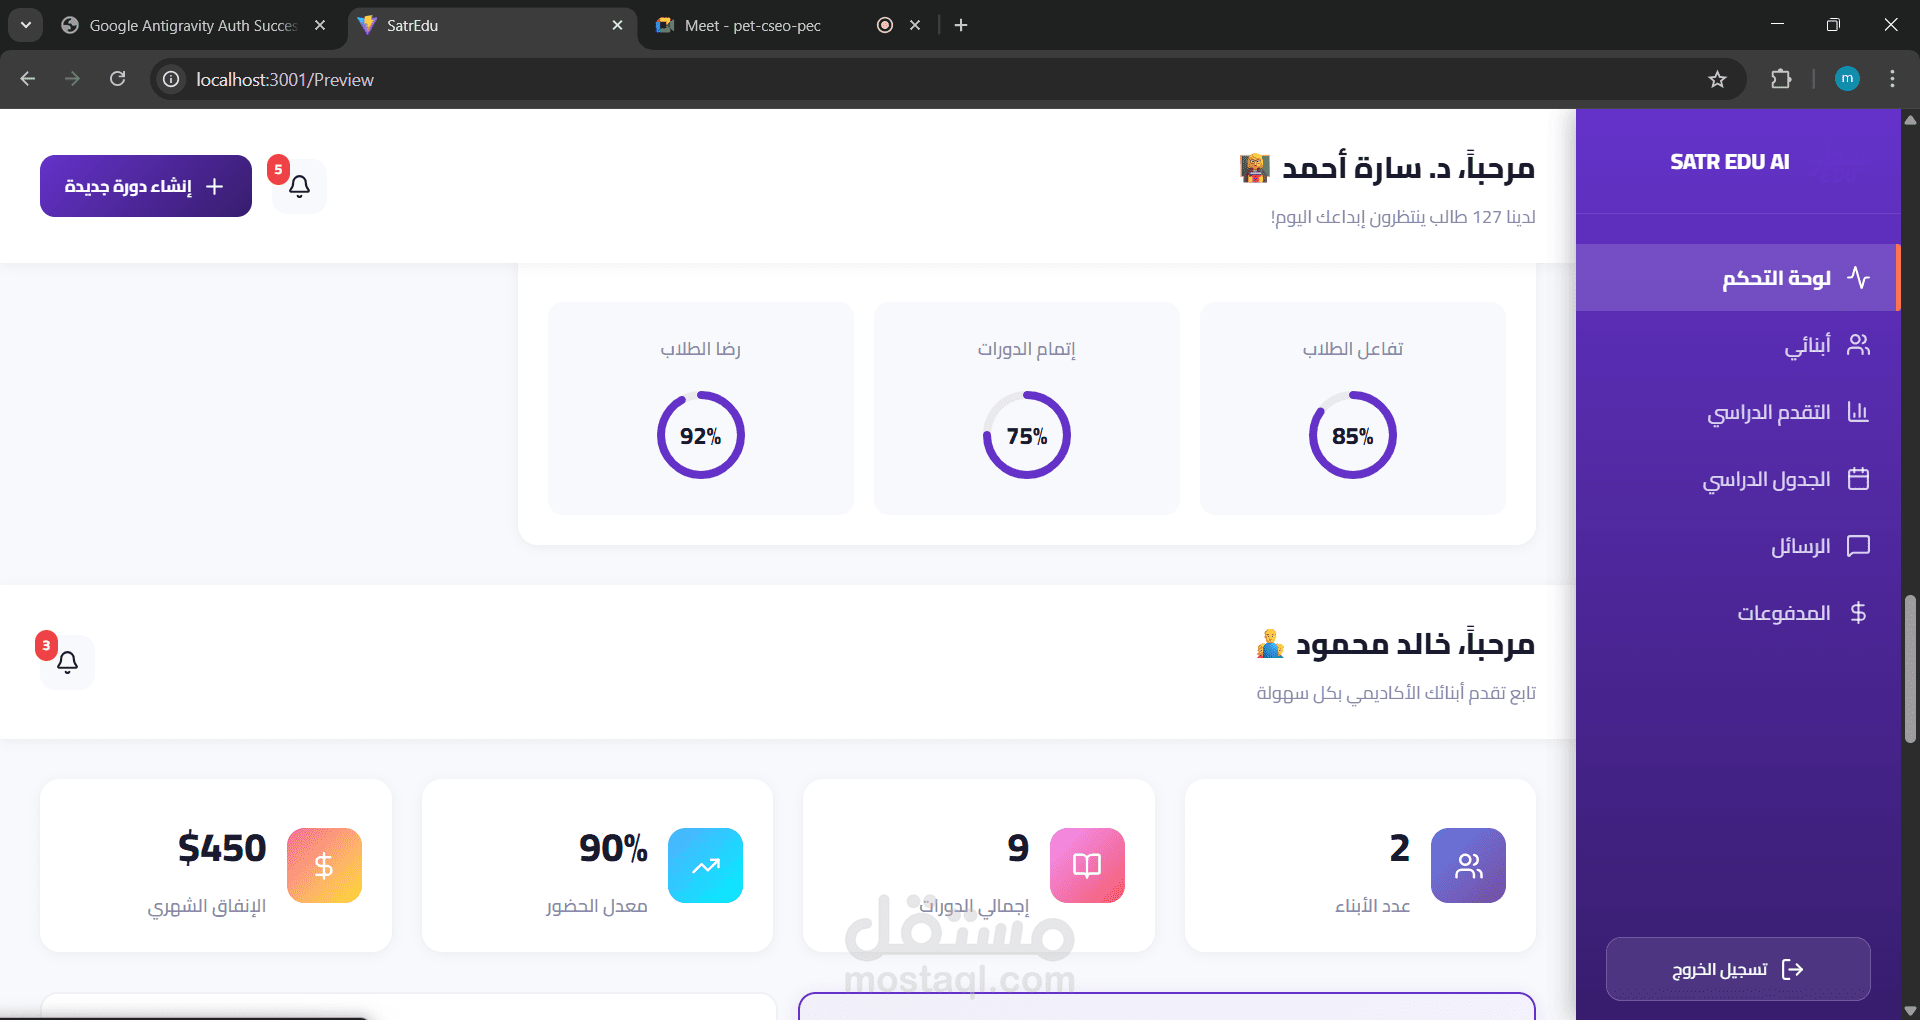The width and height of the screenshot is (1920, 1020).
Task: Click the notification bell with badge 3
Action: point(67,662)
